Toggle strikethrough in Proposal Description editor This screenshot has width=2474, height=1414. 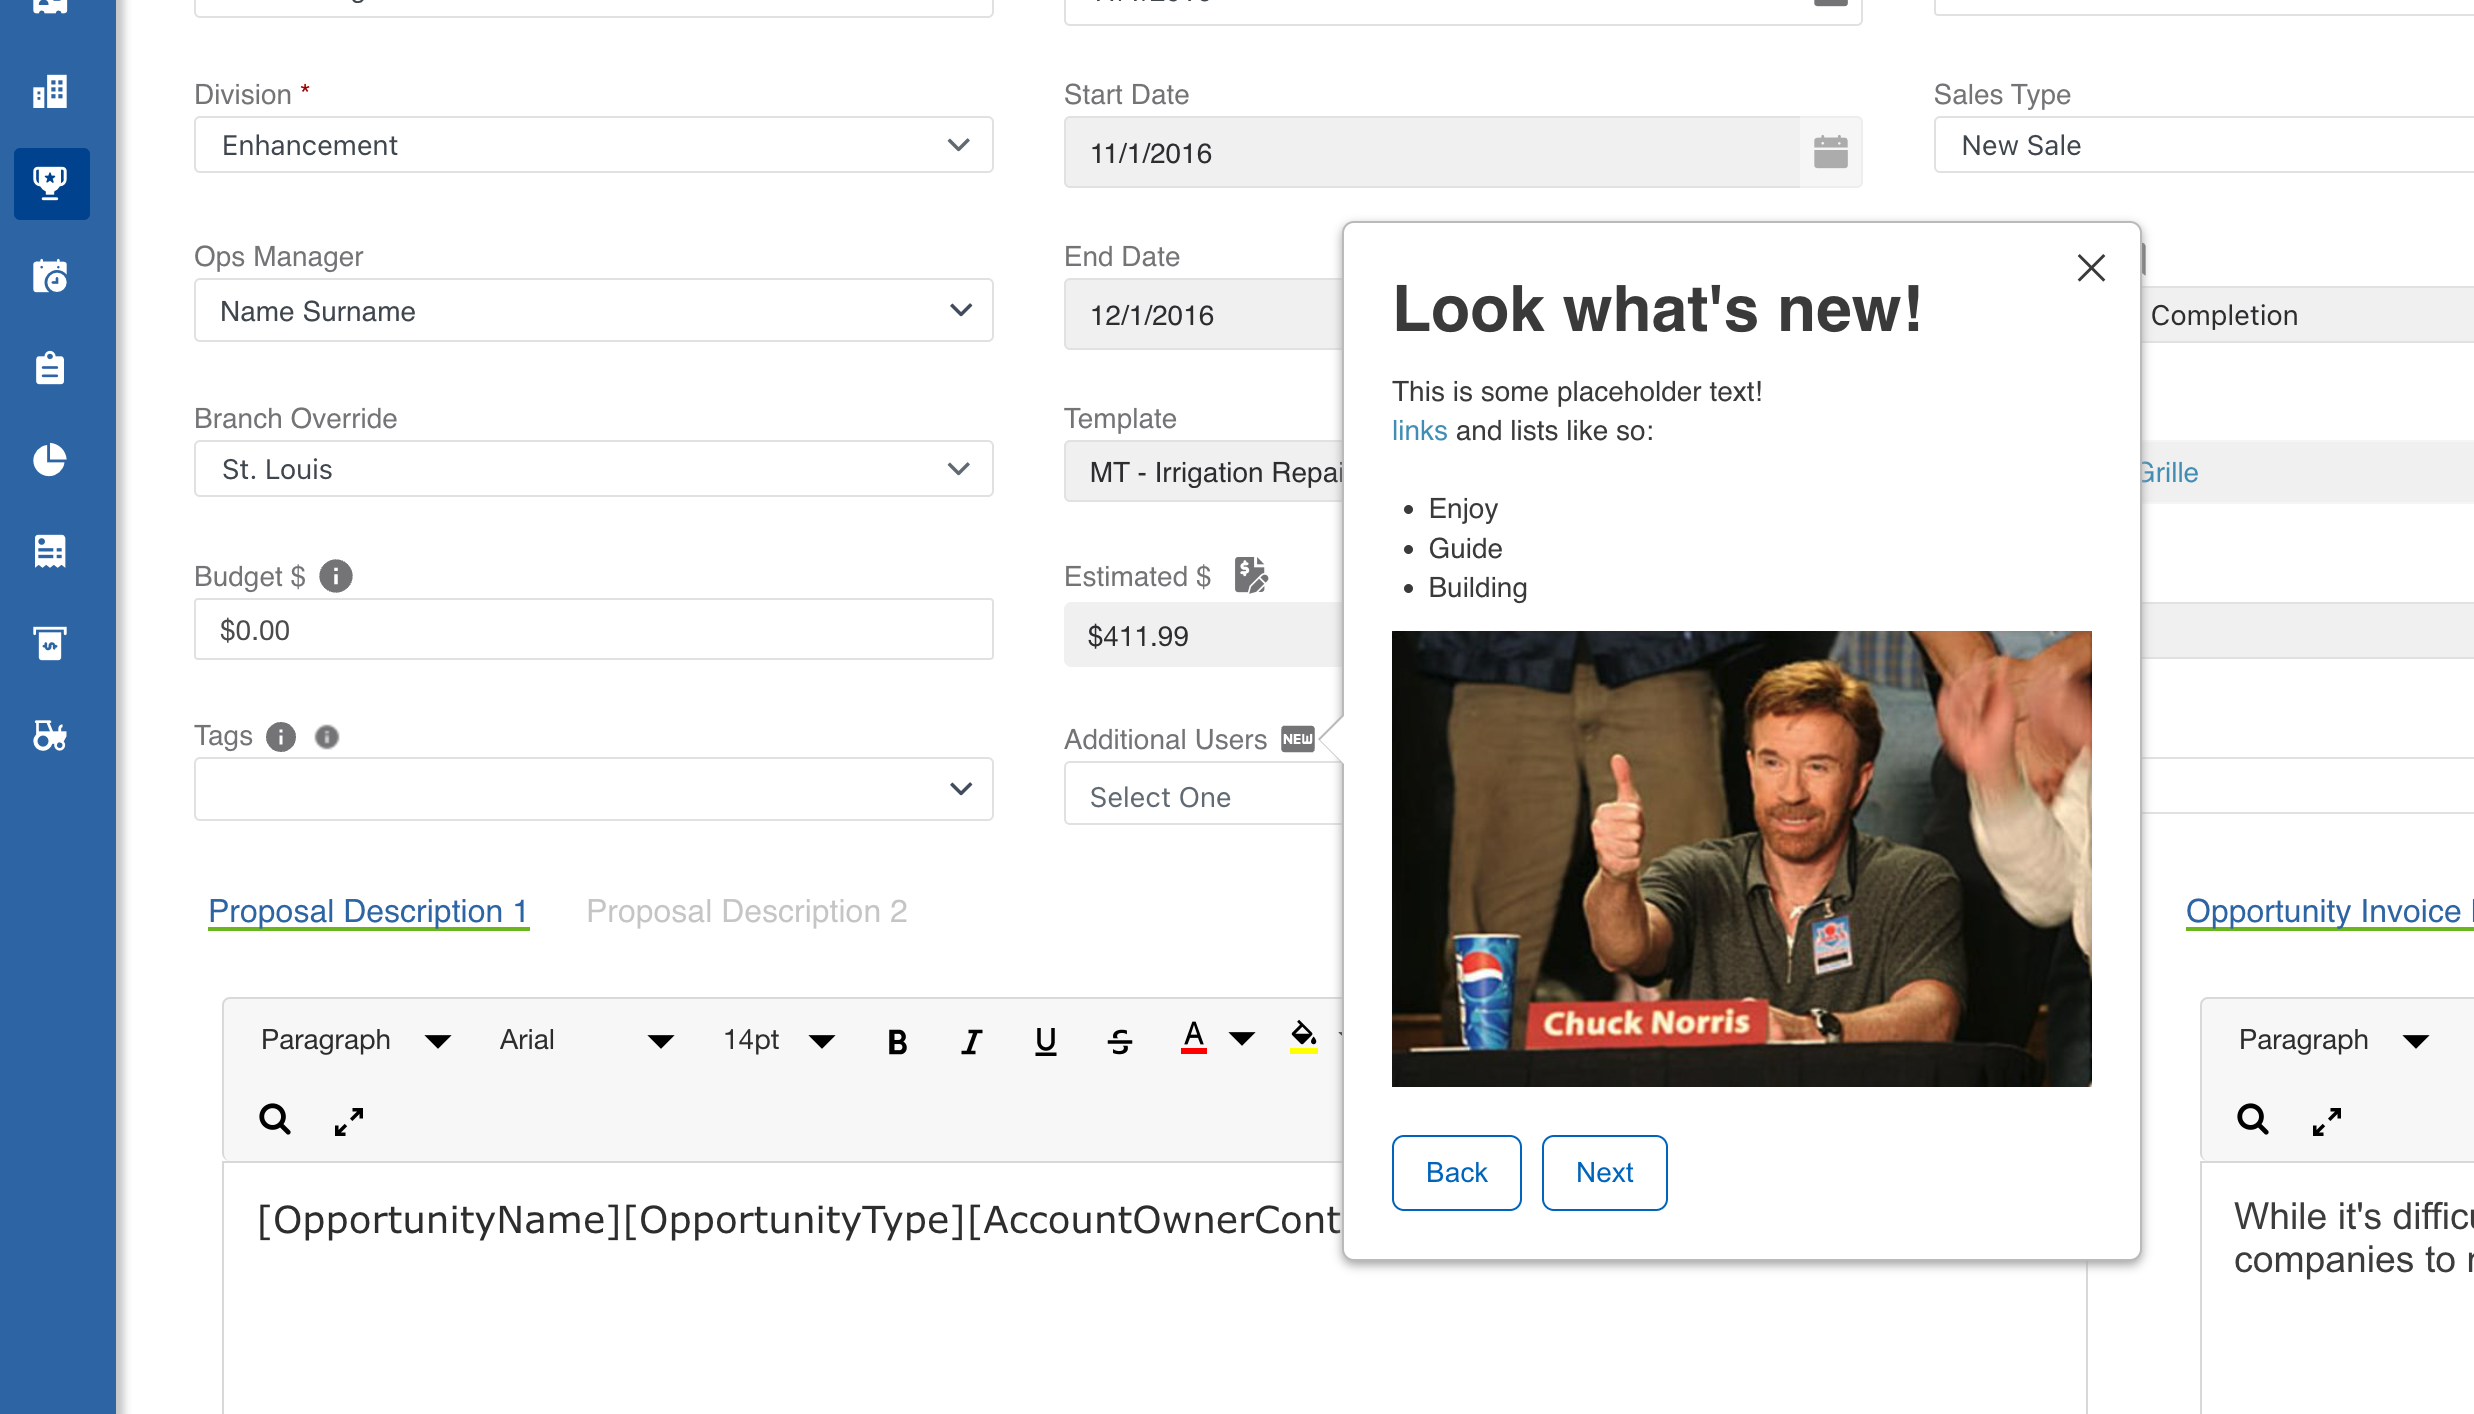pos(1119,1042)
